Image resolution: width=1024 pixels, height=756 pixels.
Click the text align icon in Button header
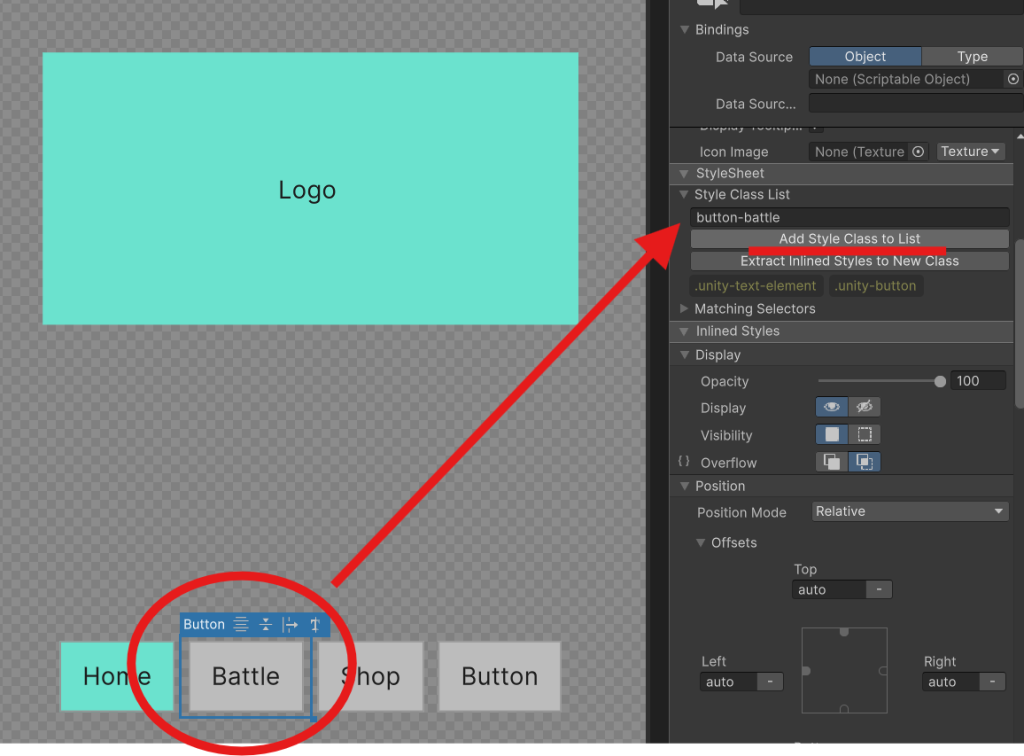click(241, 624)
